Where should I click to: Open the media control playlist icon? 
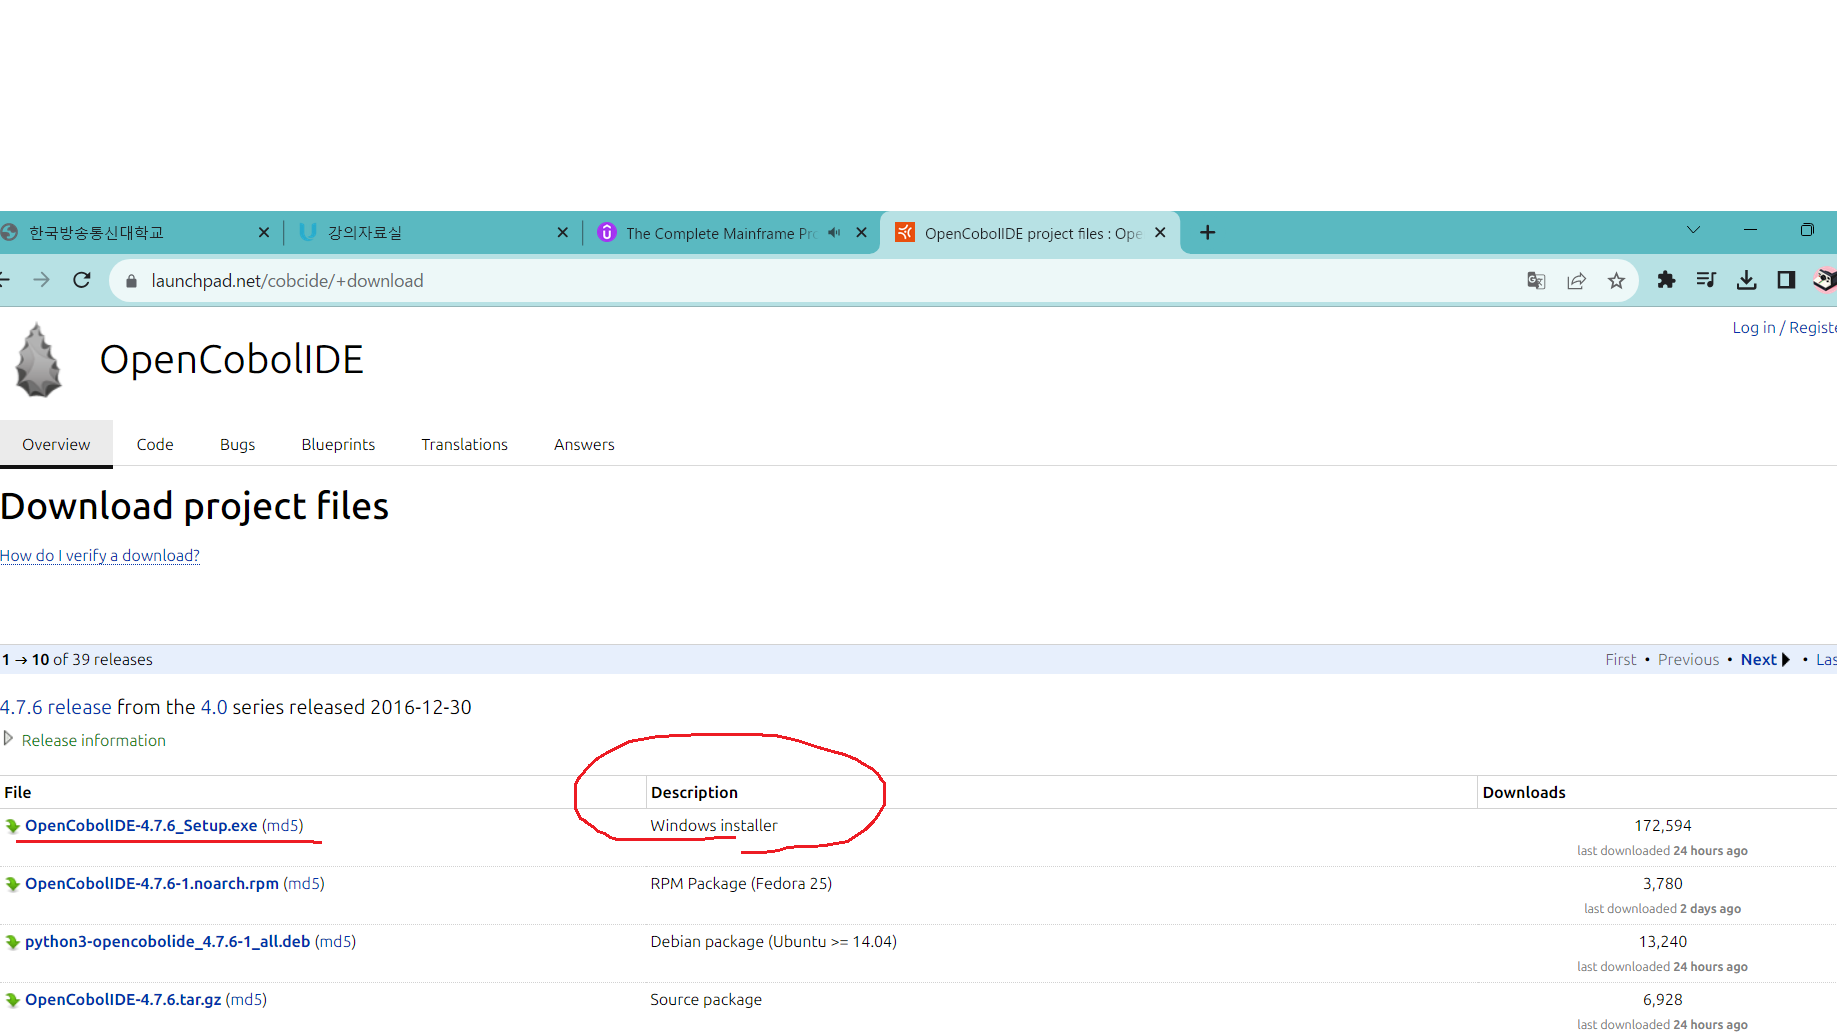click(x=1706, y=281)
